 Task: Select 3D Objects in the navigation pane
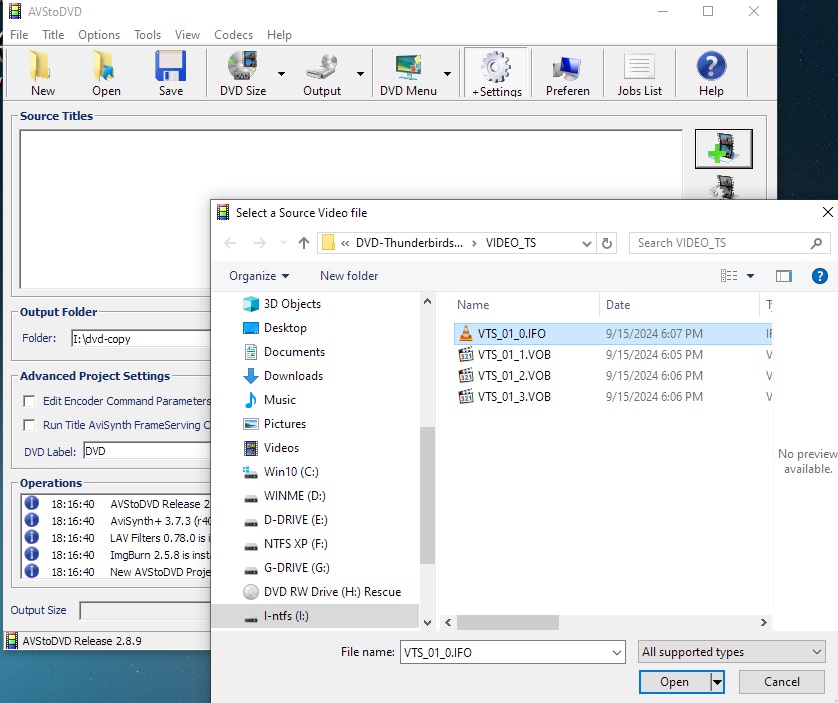pyautogui.click(x=292, y=304)
